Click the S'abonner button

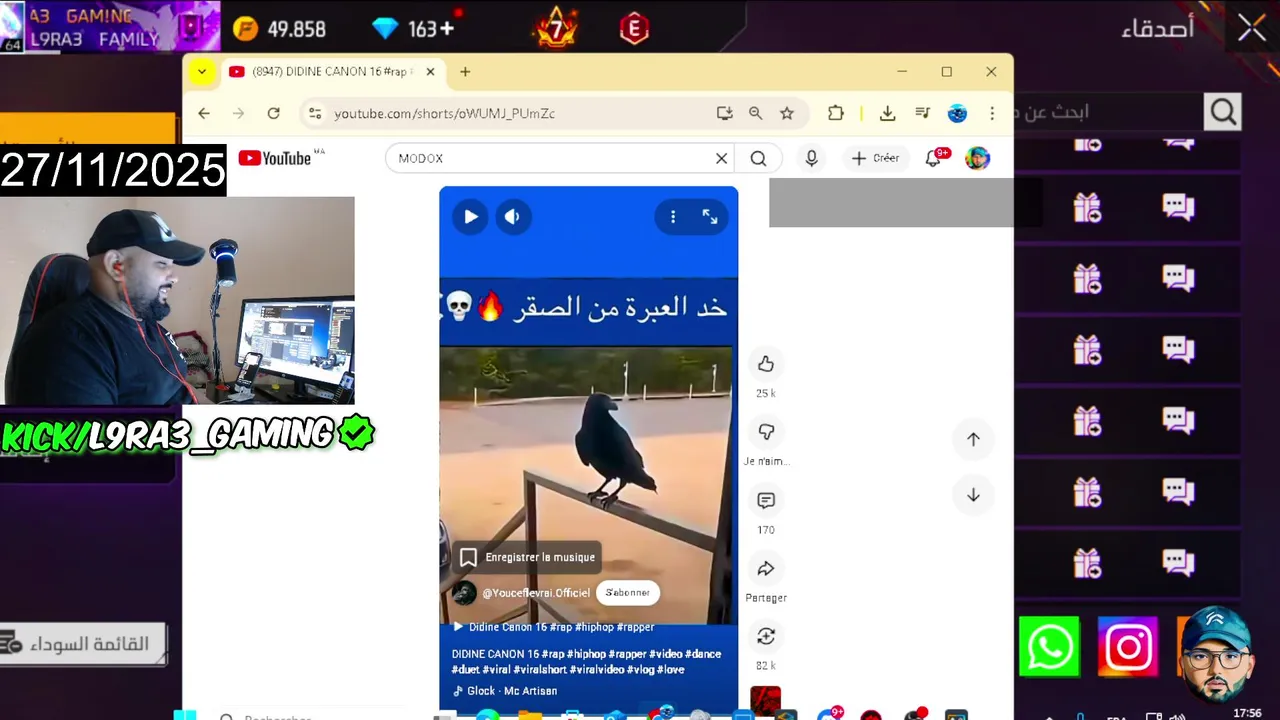[x=628, y=593]
